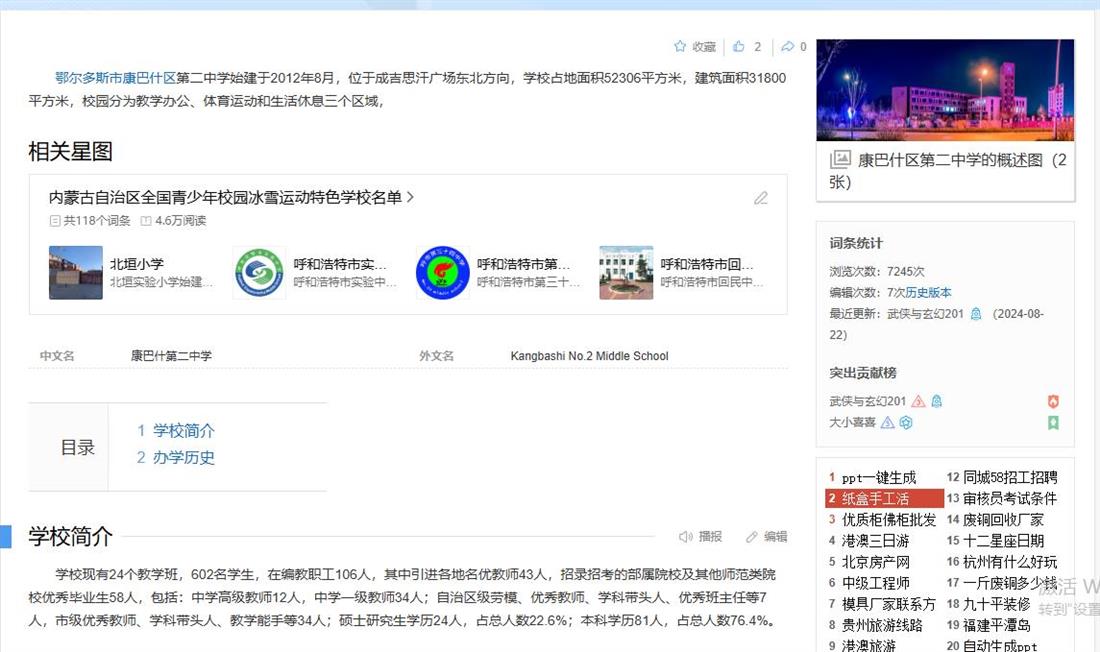1100x652 pixels.
Task: Click 同城58招工招聘 in the hot list
Action: 1010,477
